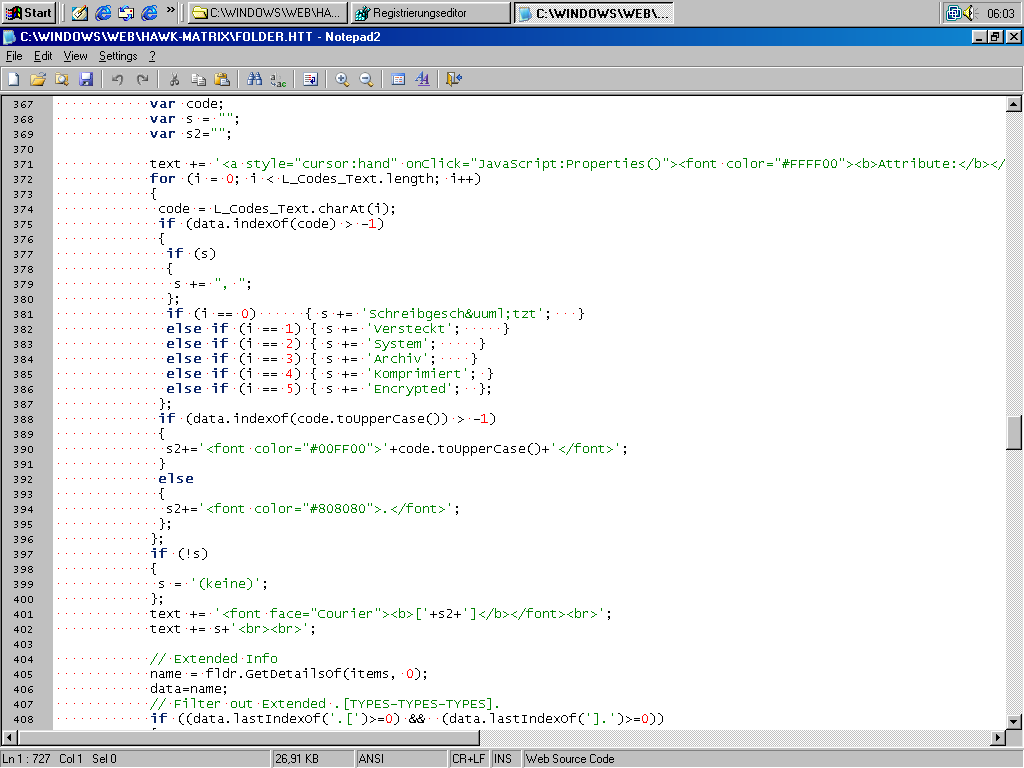Click CR+LF line ending indicator
The image size is (1024, 768).
click(x=468, y=759)
